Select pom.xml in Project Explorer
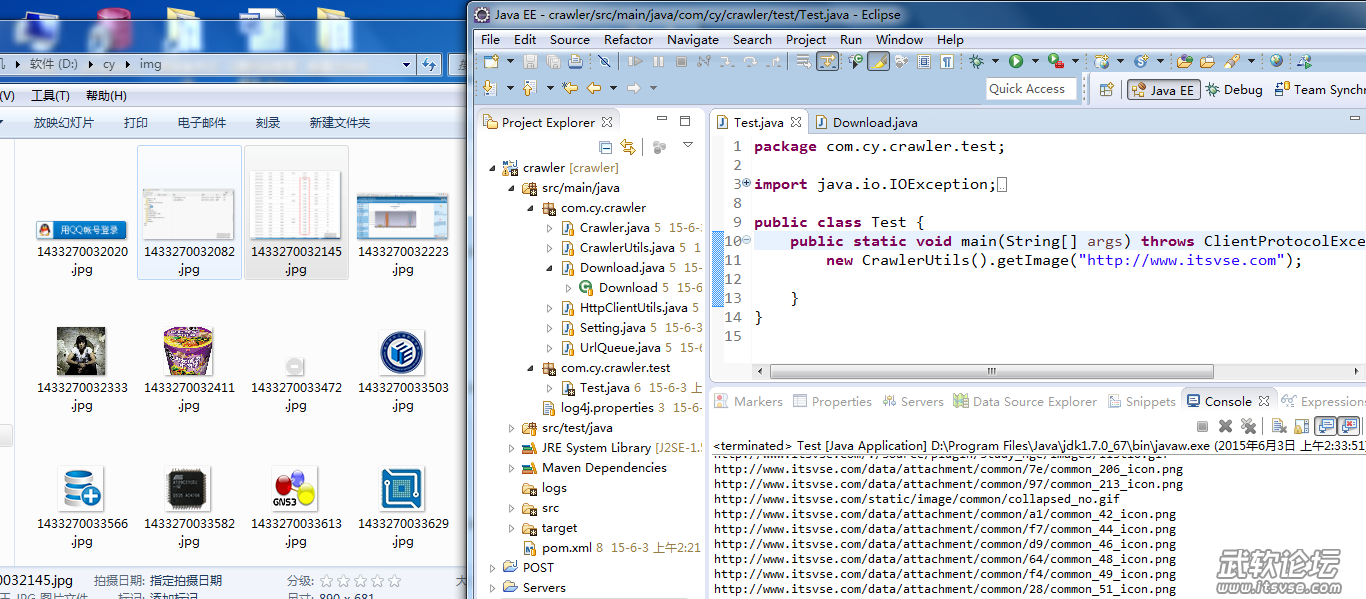1366x599 pixels. point(567,548)
